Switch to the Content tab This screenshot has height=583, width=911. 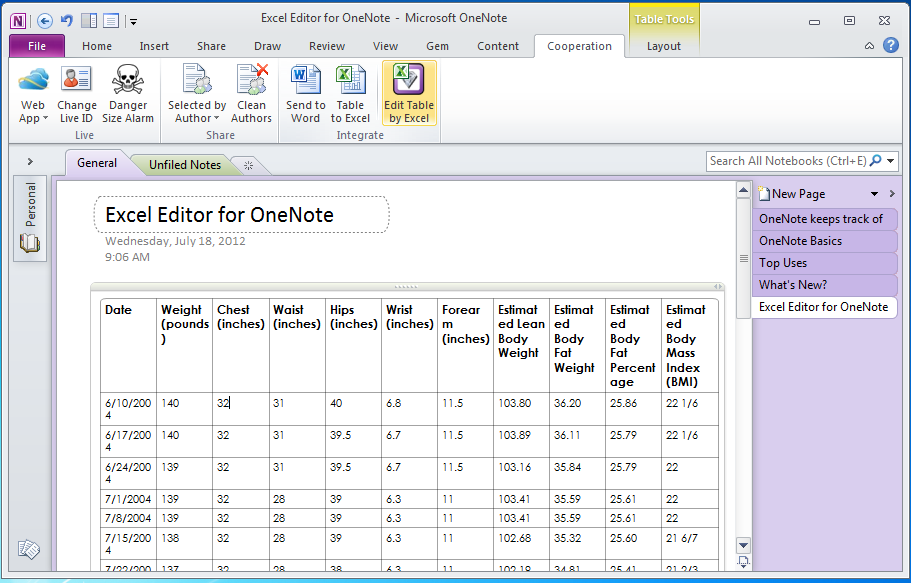[498, 46]
